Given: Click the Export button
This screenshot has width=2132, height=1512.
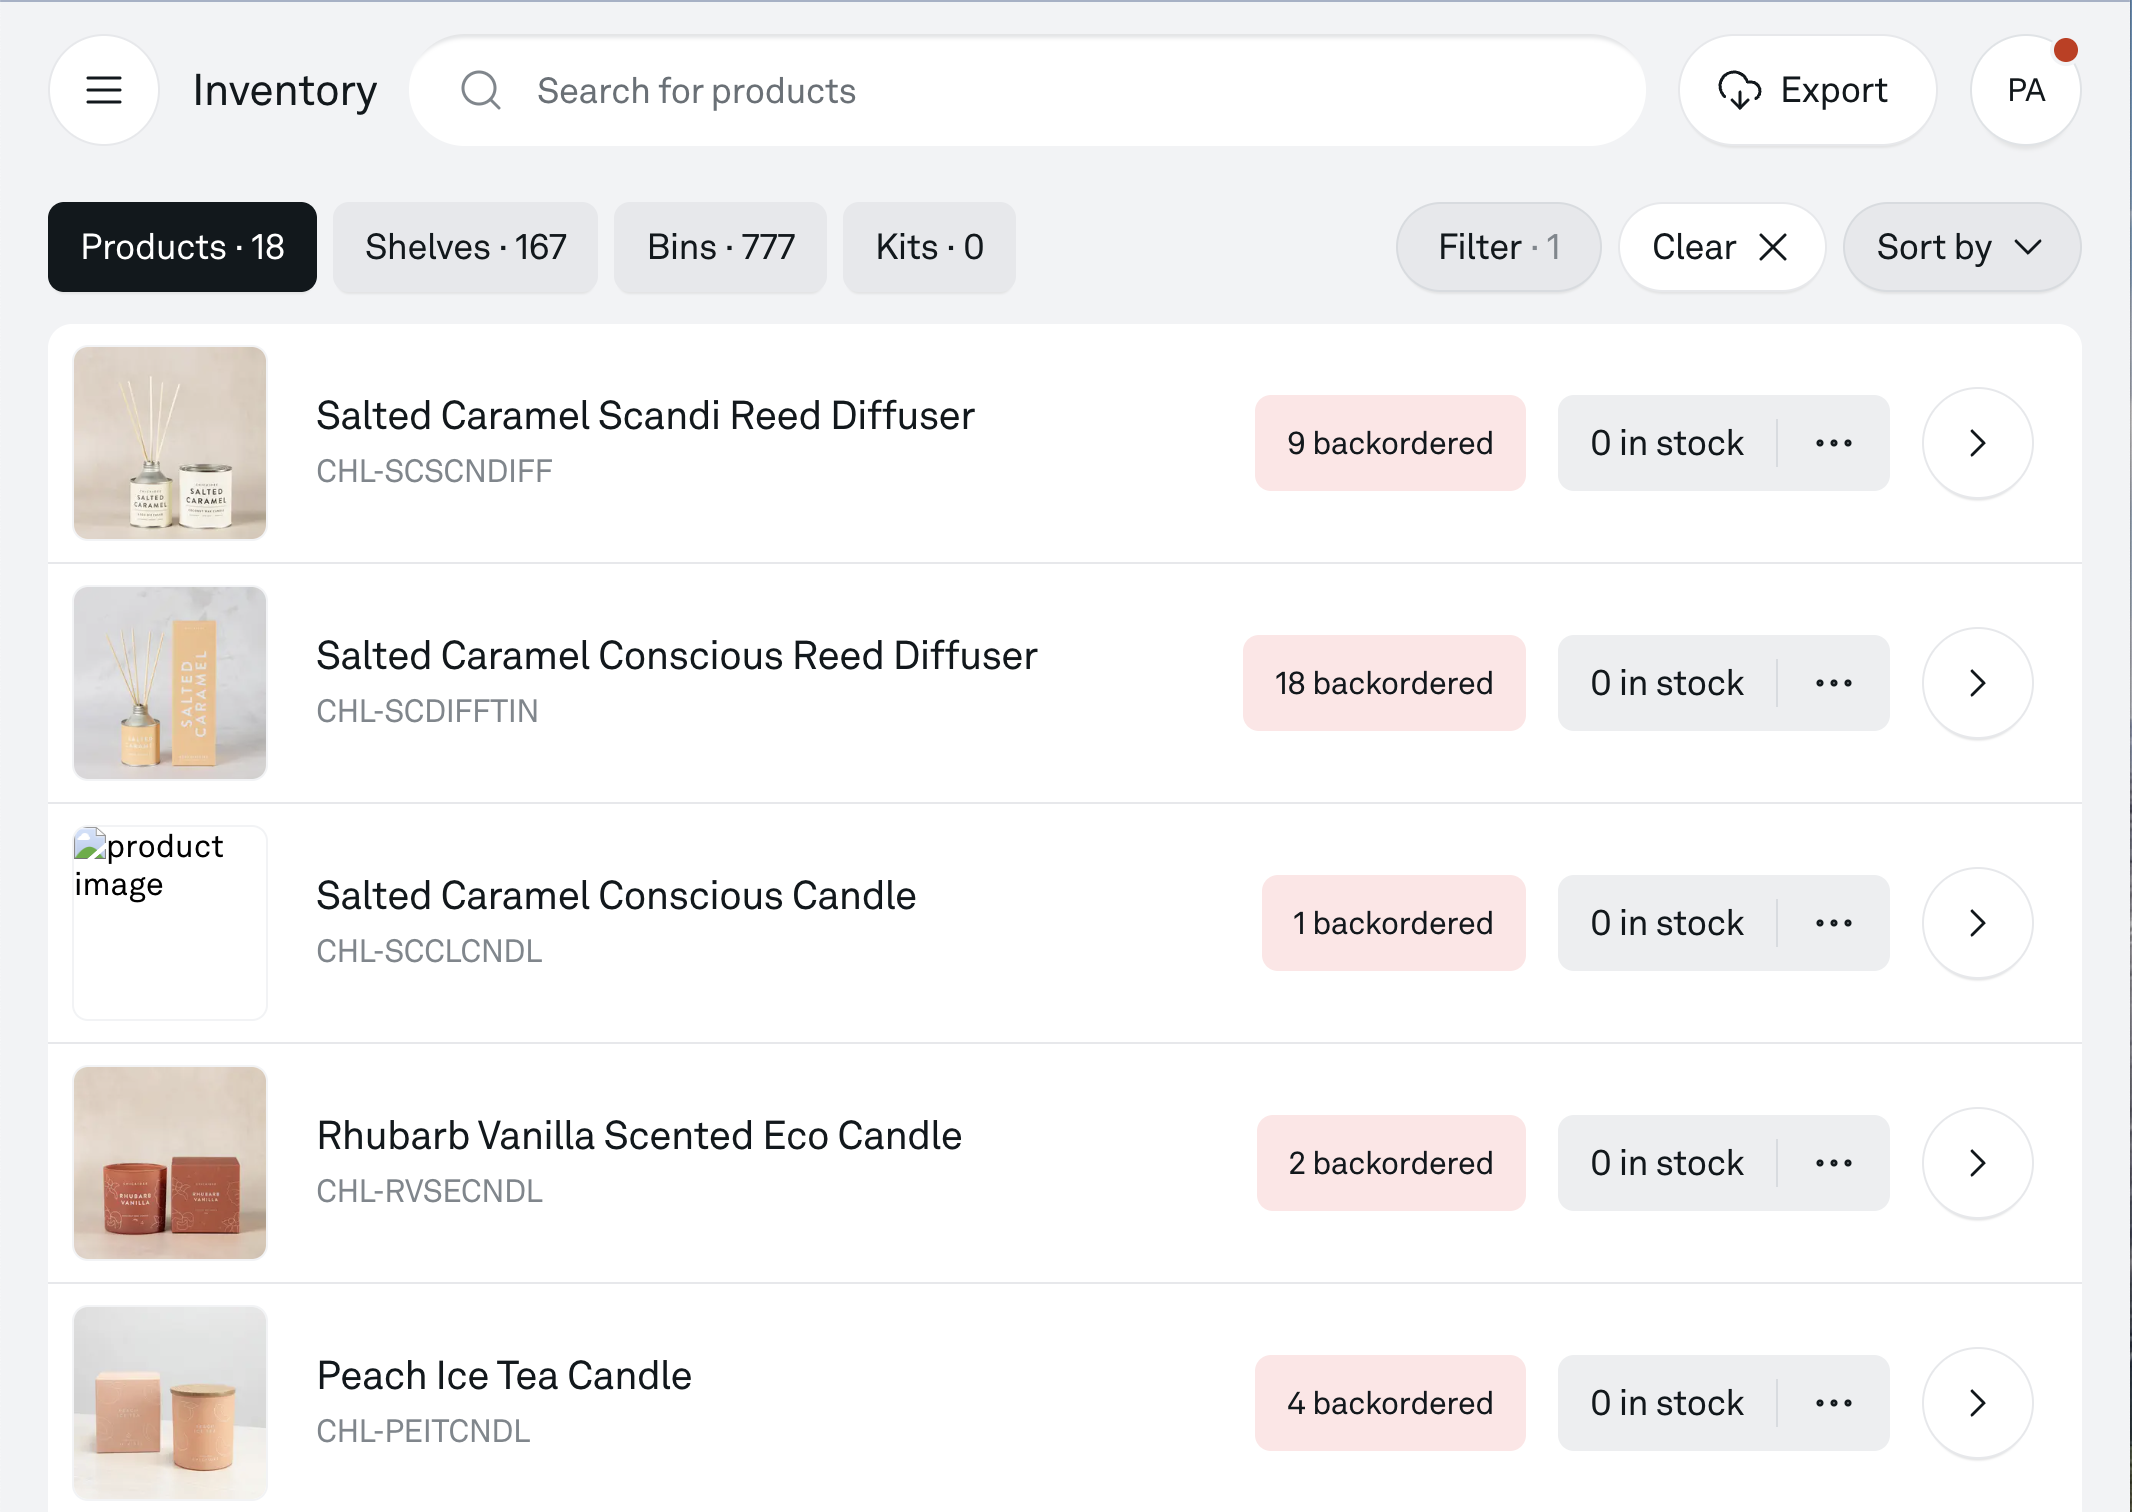Looking at the screenshot, I should pos(1806,90).
